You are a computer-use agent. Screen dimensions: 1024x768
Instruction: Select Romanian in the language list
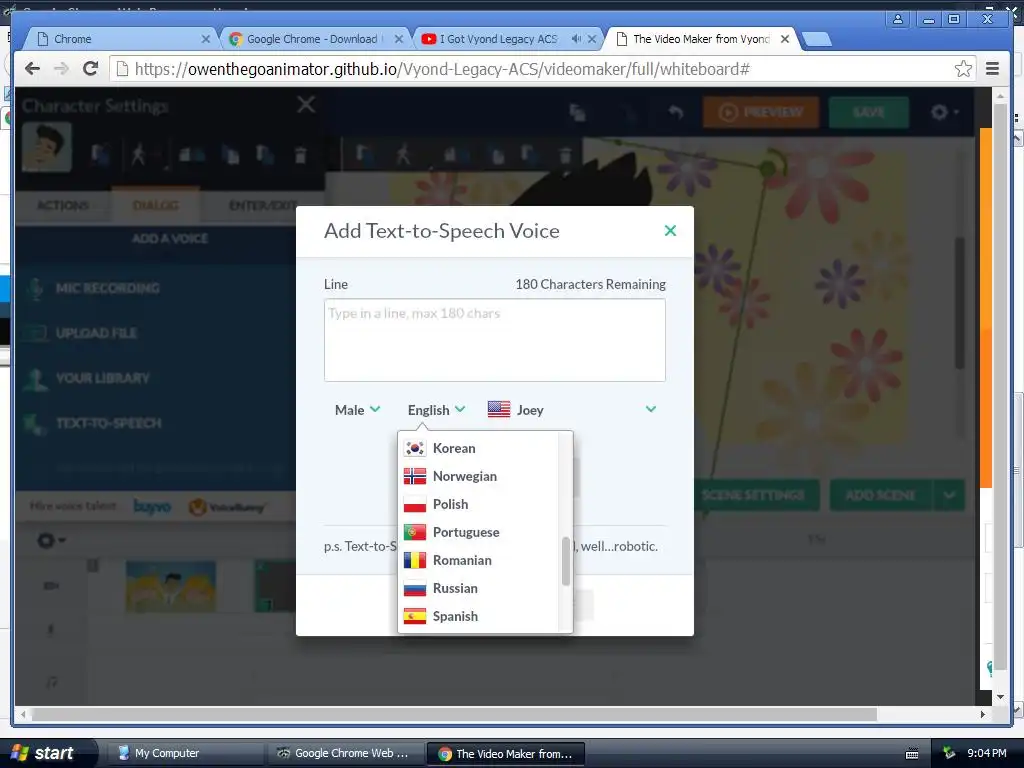tap(478, 560)
